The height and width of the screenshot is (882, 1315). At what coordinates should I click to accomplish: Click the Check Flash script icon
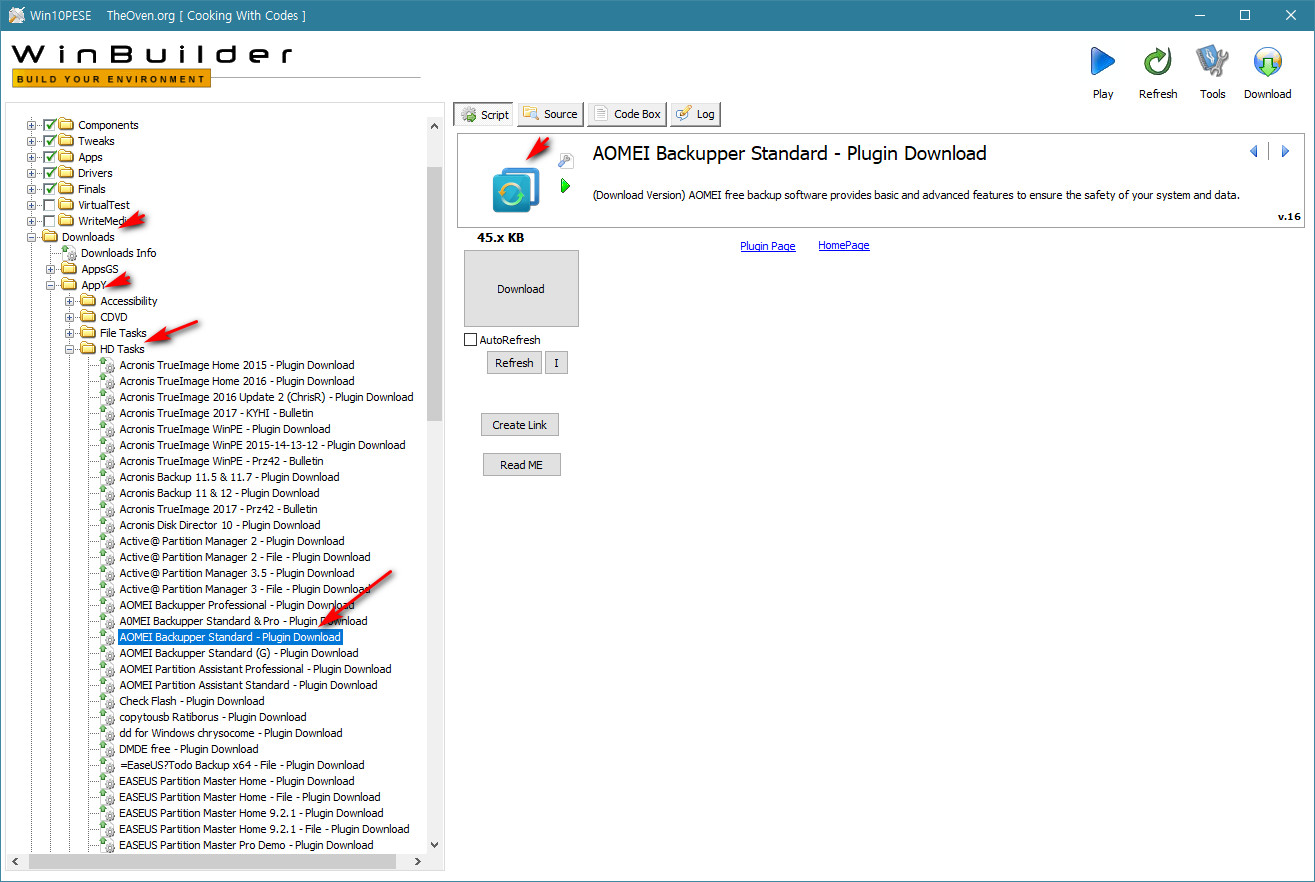tap(107, 701)
